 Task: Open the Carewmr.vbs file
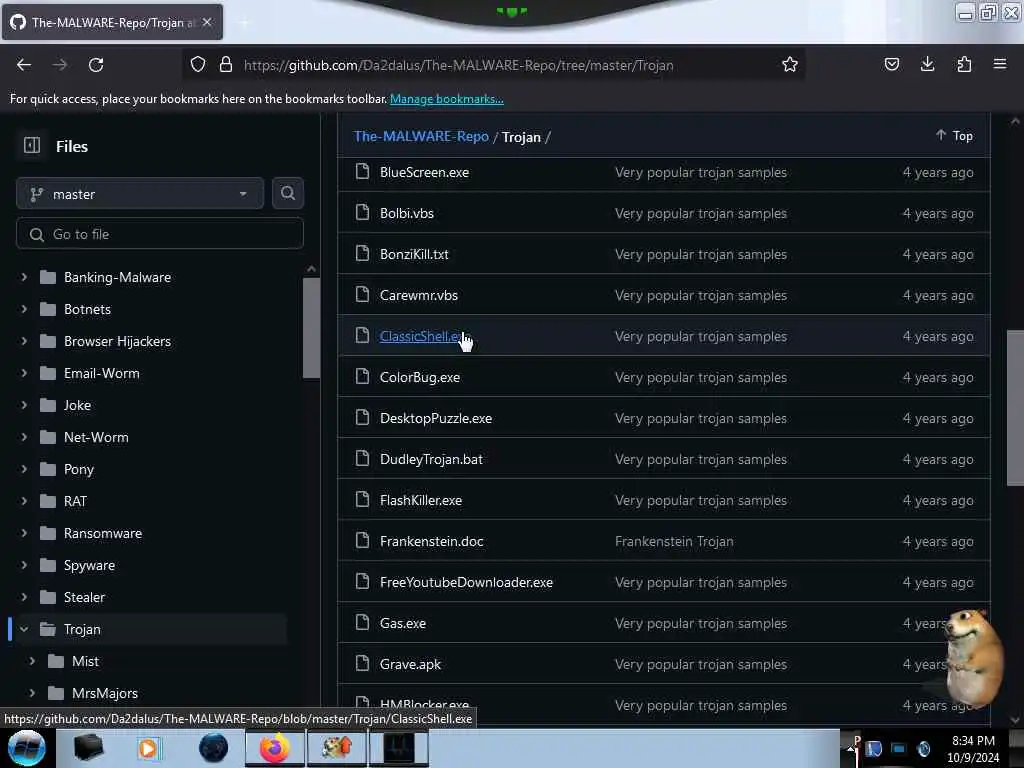[419, 295]
